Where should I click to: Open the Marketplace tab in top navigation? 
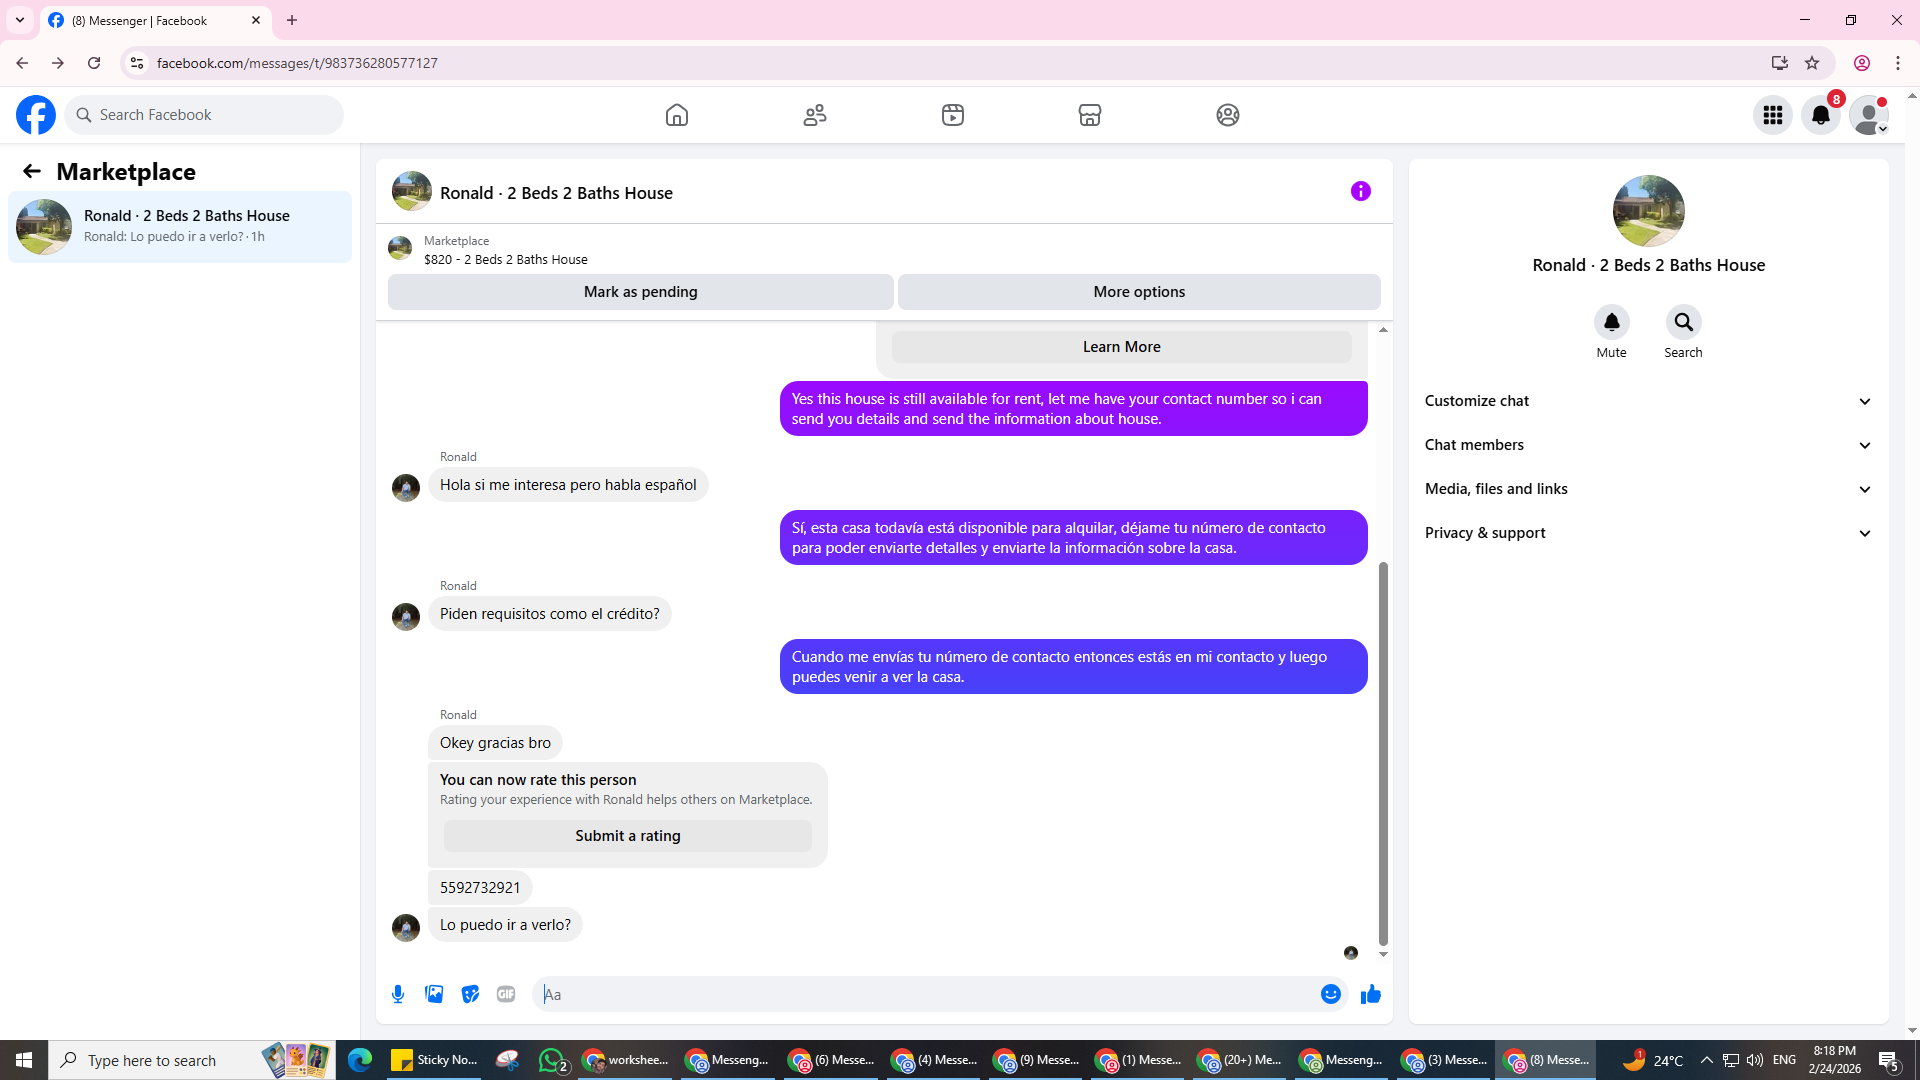[x=1090, y=115]
